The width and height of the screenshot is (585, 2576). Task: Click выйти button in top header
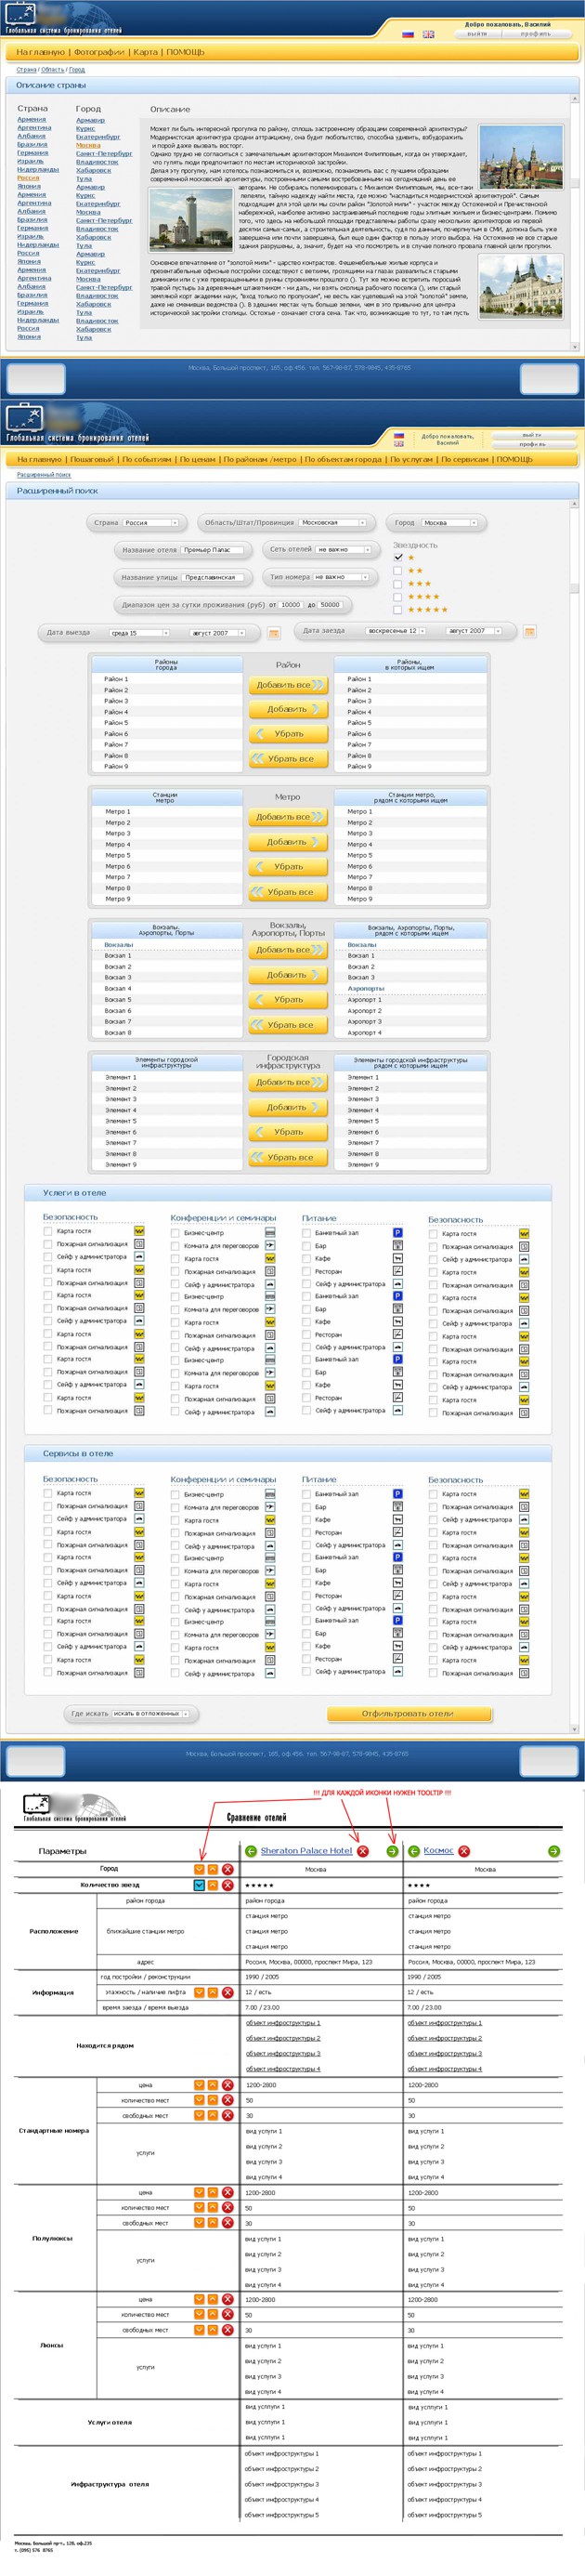[x=478, y=34]
